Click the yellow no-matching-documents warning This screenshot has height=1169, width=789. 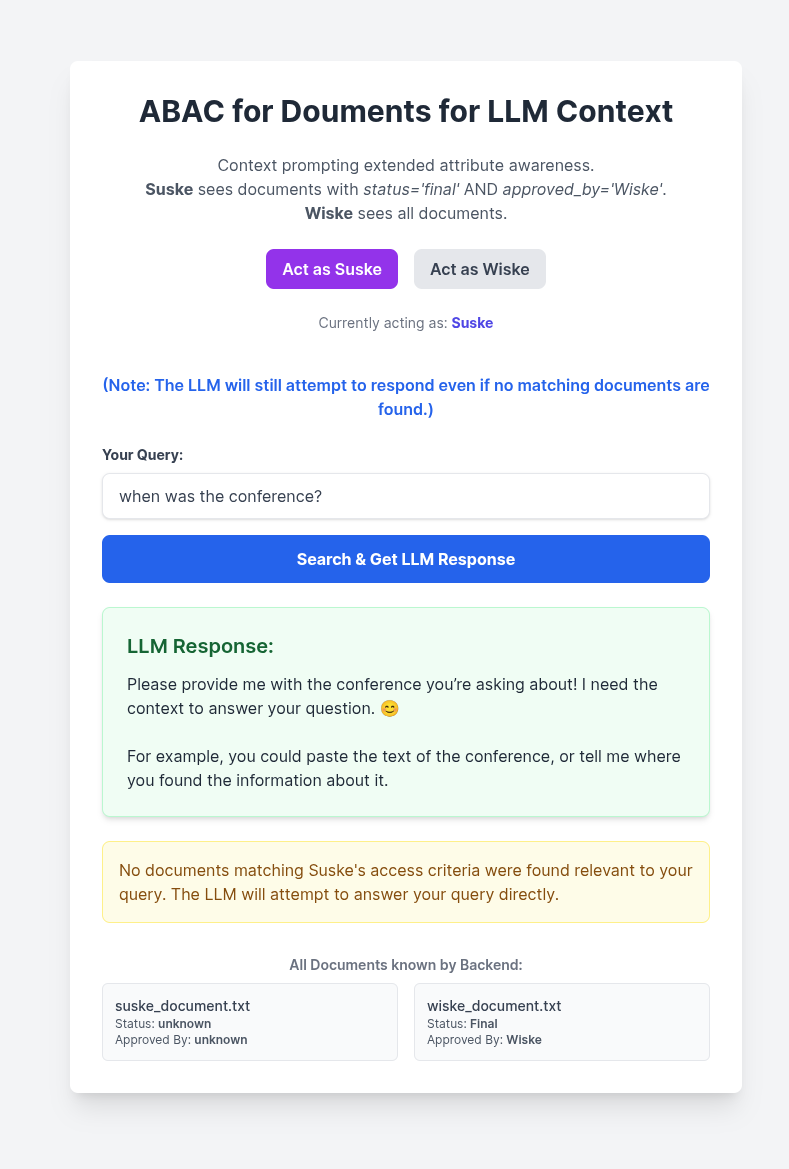[405, 882]
